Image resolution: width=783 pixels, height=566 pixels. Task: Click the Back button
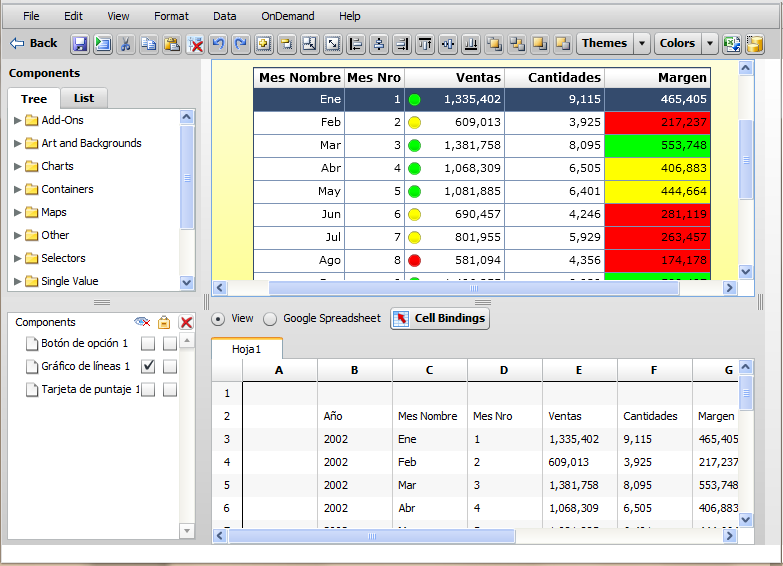point(34,44)
